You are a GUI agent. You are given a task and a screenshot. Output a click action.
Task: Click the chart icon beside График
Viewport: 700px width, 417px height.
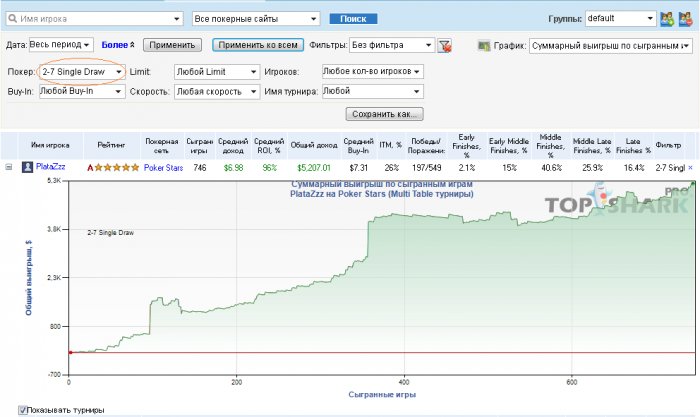pyautogui.click(x=484, y=46)
